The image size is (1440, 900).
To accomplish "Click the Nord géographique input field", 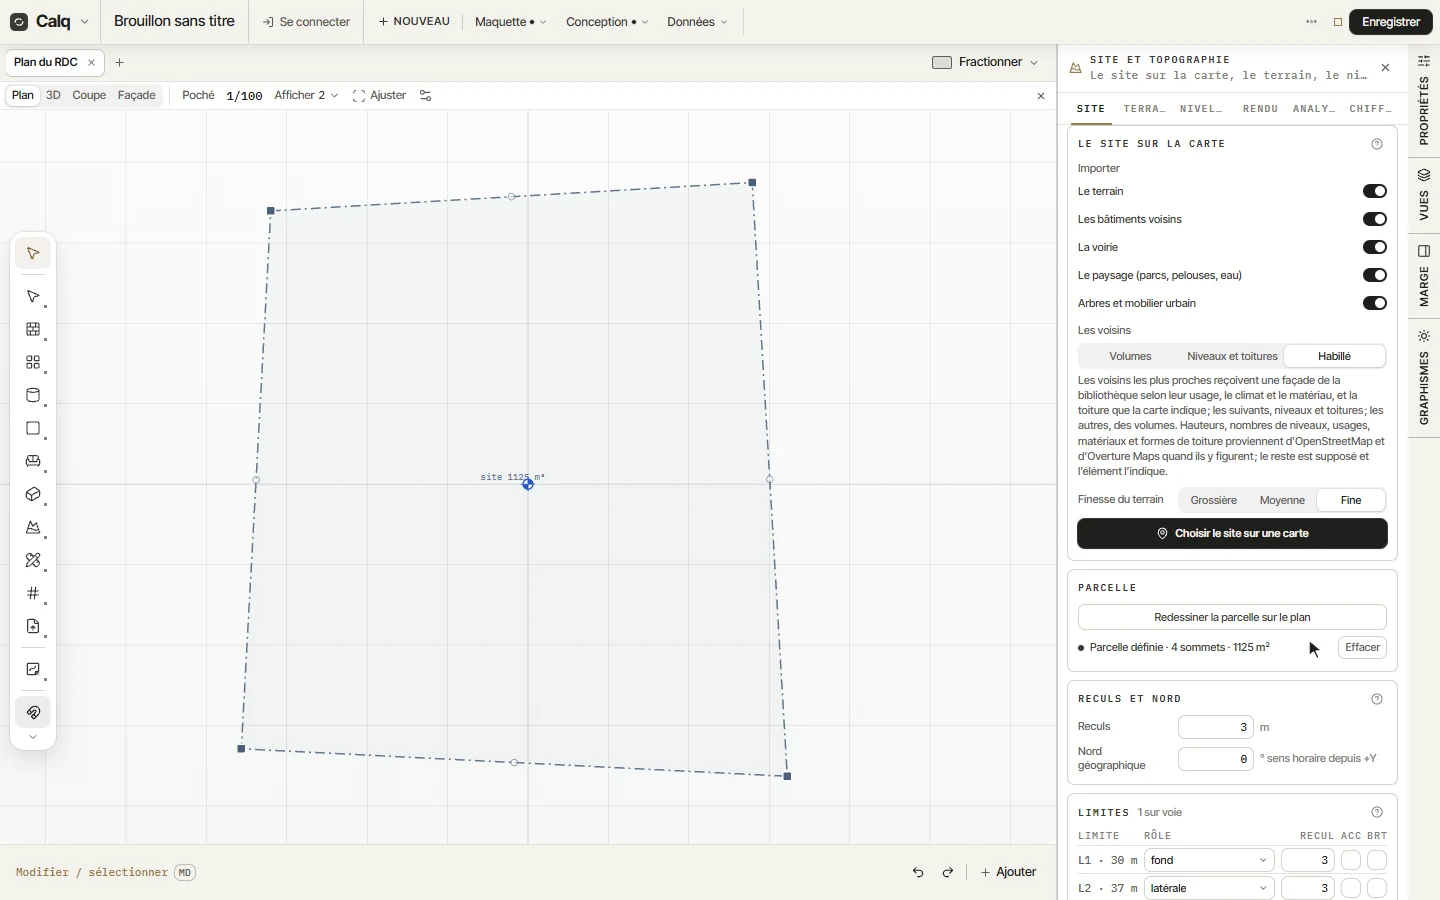I will coord(1216,759).
